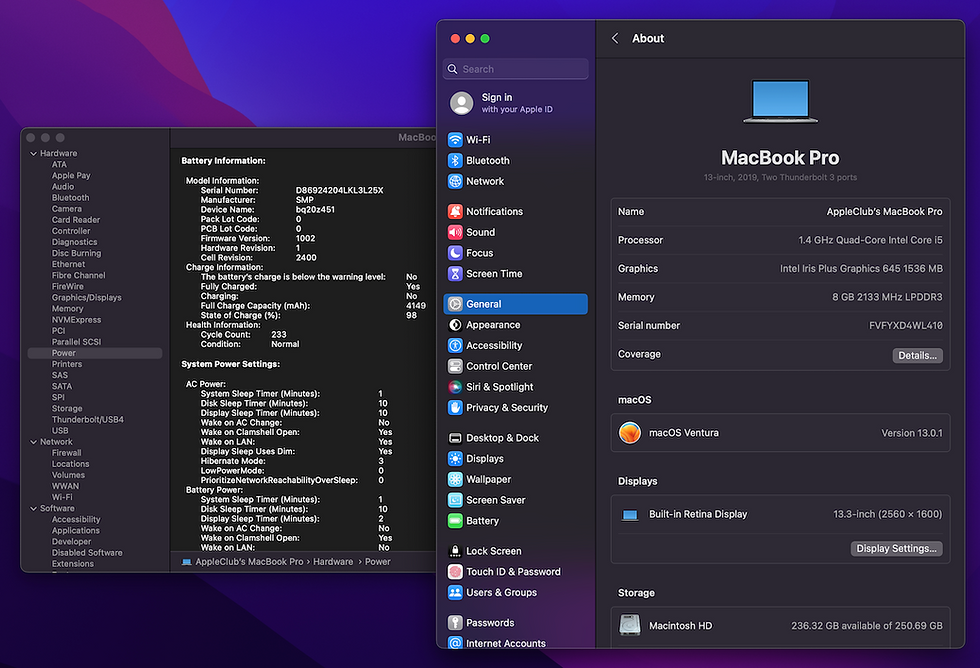Select Wi-Fi under Network in System Information
The height and width of the screenshot is (668, 980).
tap(62, 497)
